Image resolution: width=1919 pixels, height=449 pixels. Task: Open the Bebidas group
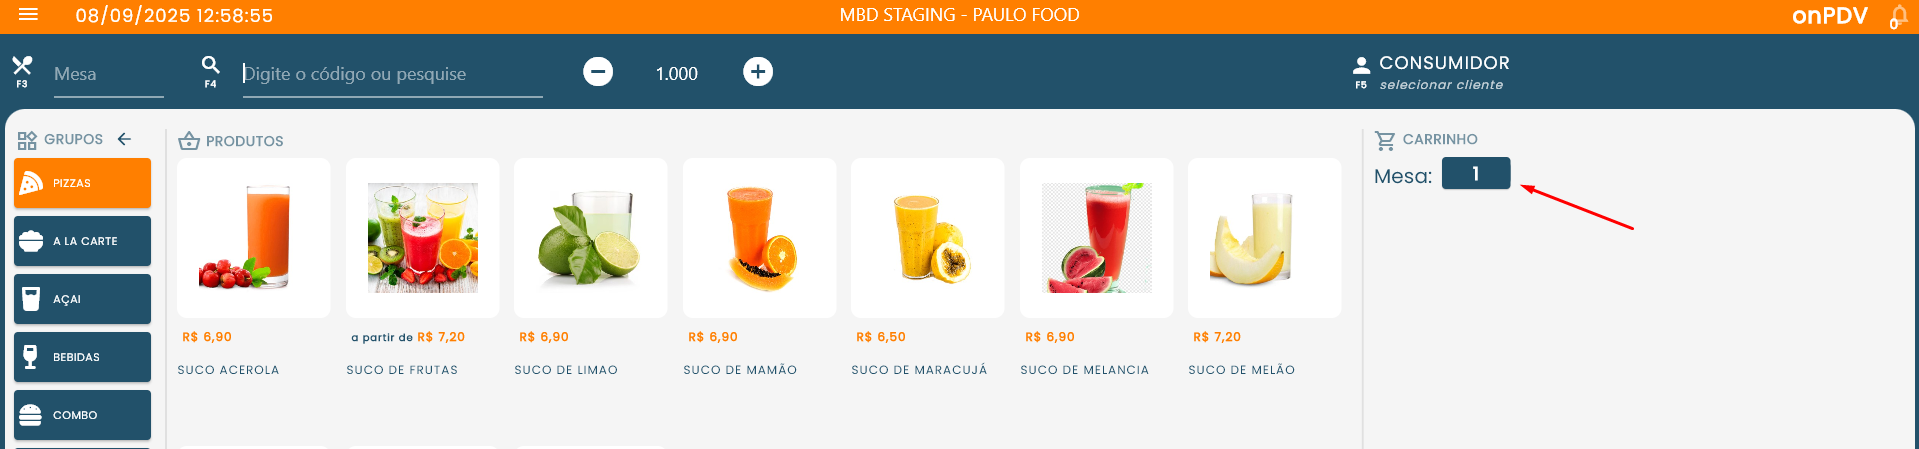82,357
